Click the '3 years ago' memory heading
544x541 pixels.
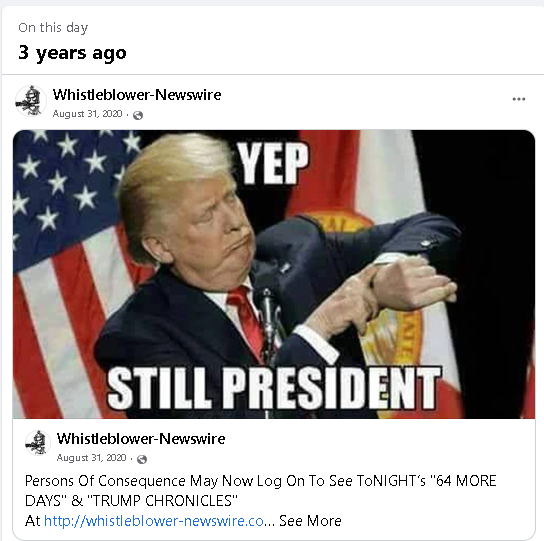pyautogui.click(x=72, y=53)
